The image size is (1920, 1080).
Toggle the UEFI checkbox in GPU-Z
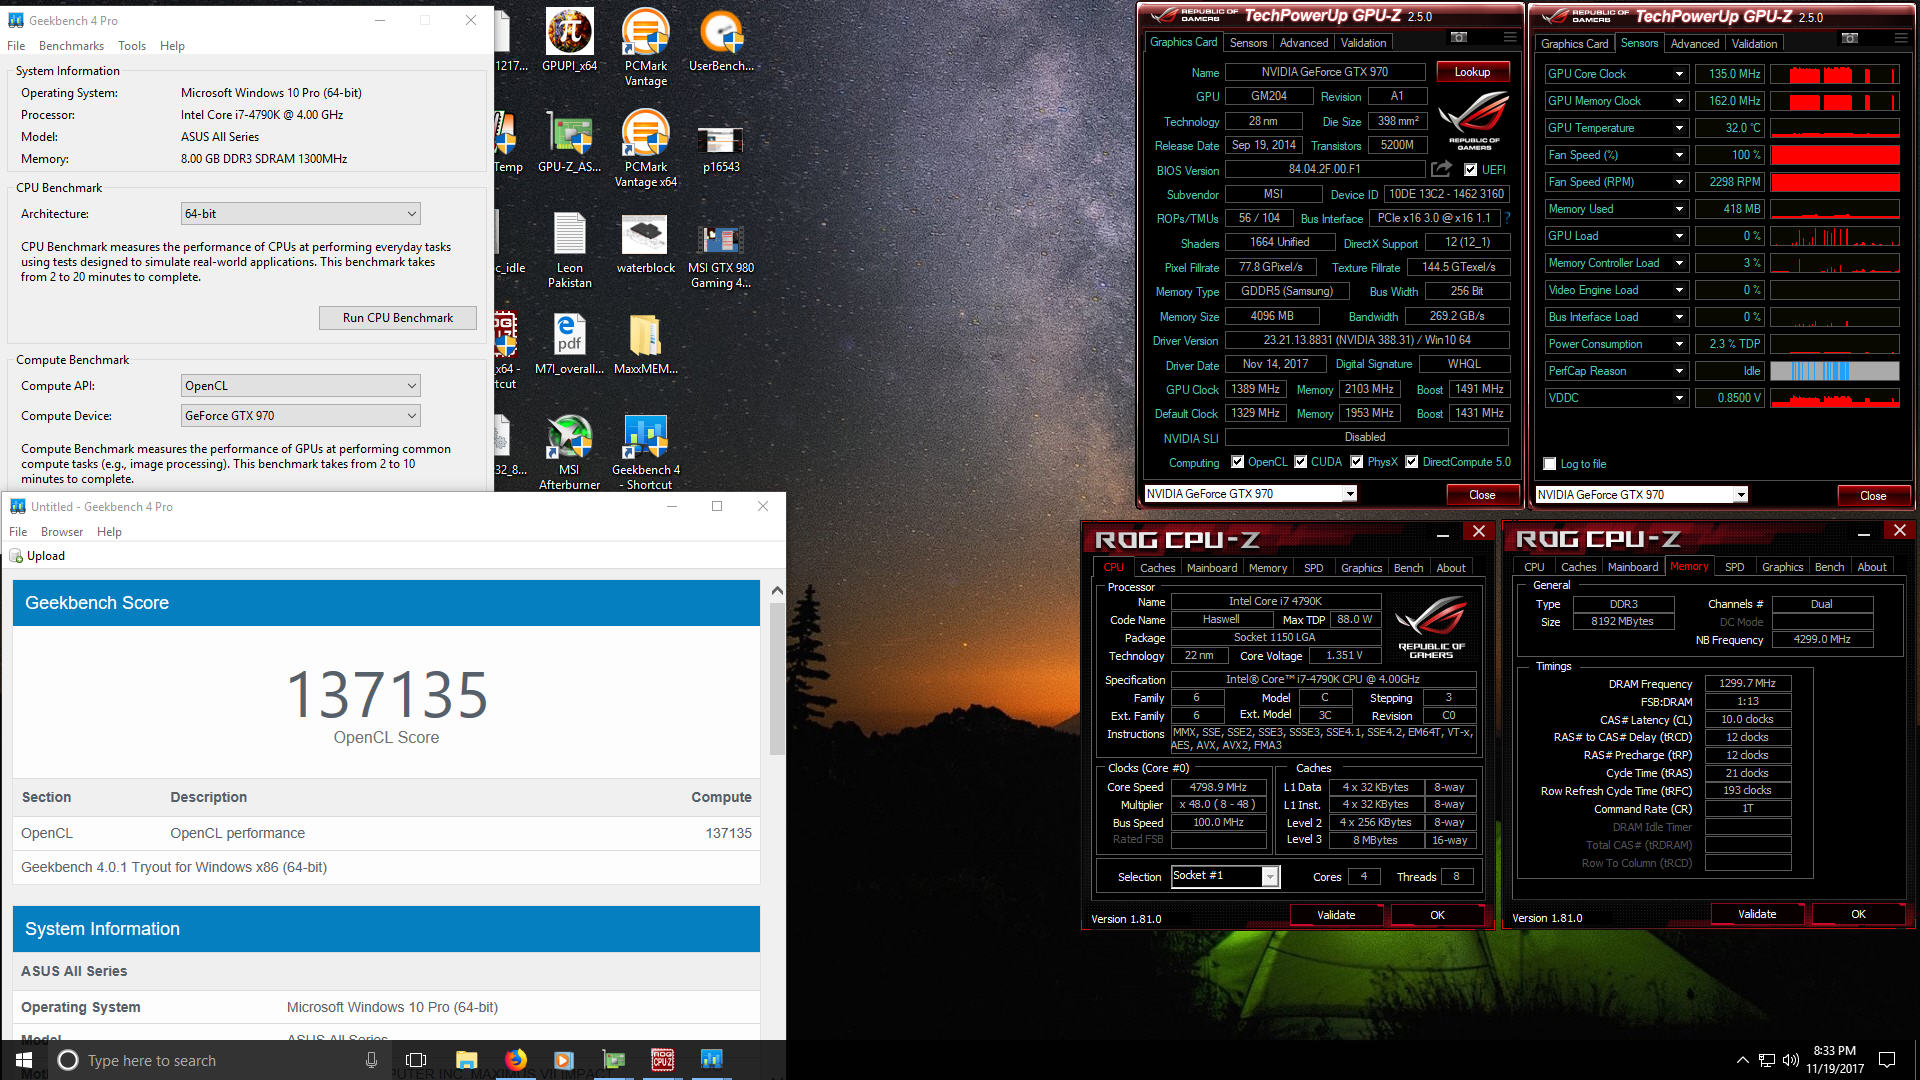coord(1470,170)
